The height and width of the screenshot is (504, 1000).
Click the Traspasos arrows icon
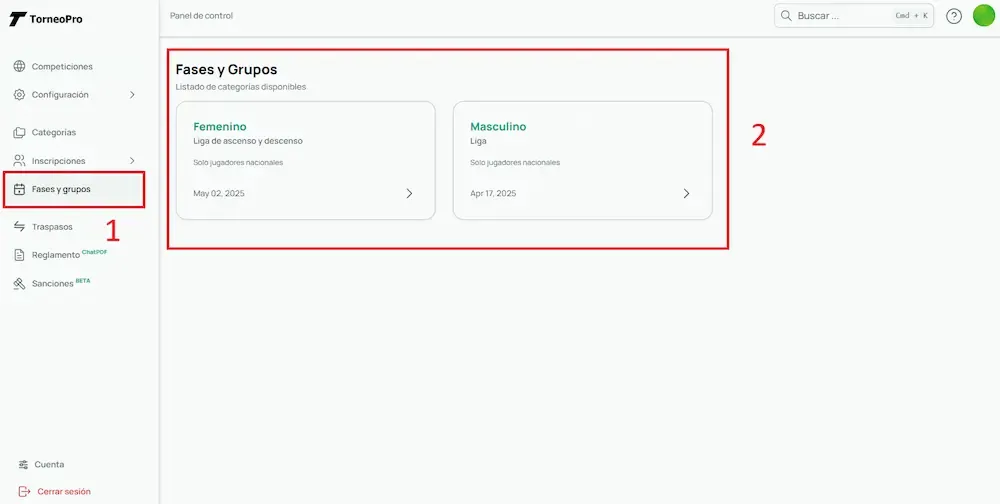tap(20, 227)
